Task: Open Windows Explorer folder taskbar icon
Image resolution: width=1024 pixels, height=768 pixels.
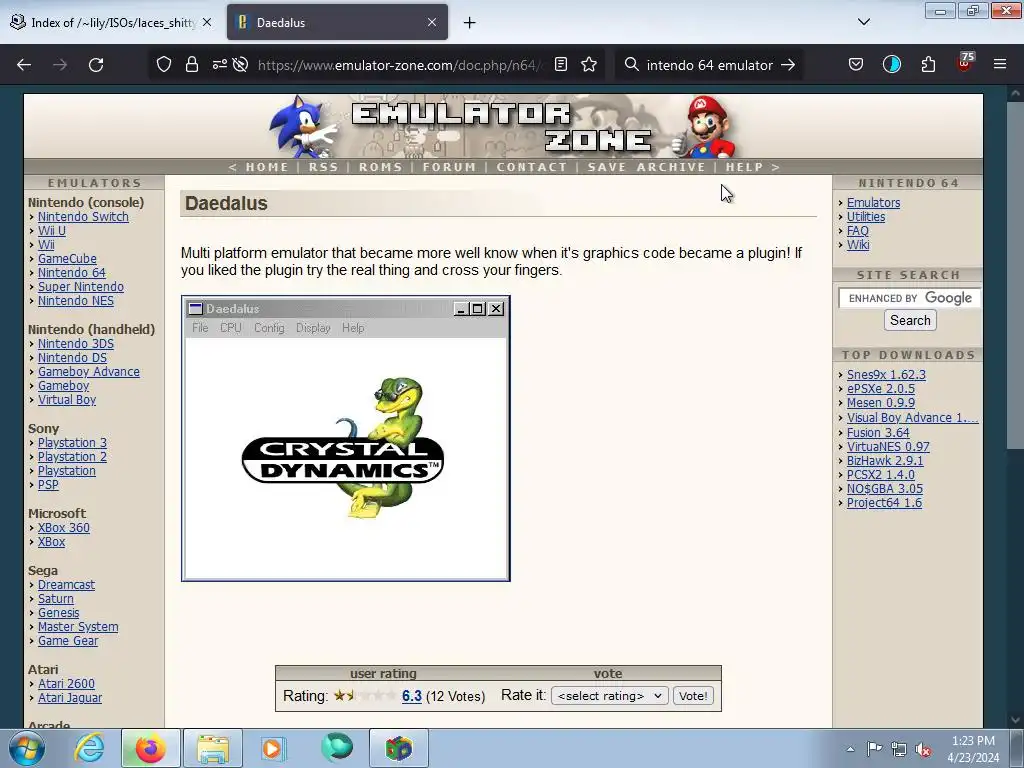Action: [213, 748]
